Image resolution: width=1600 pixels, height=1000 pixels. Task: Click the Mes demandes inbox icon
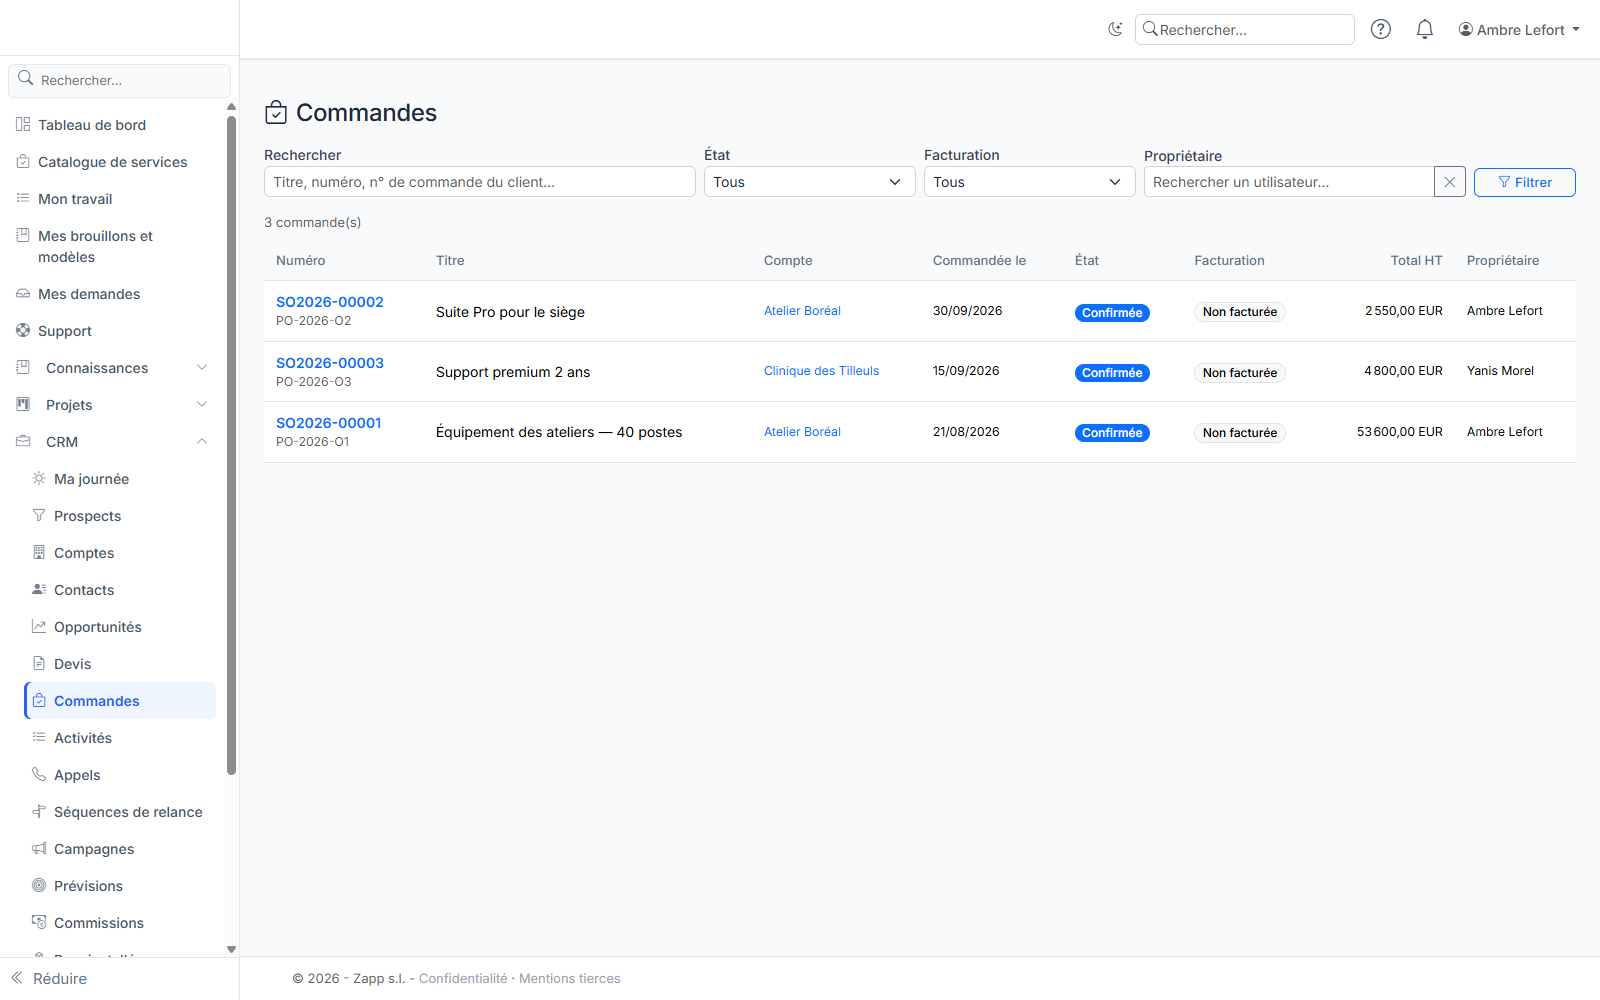tap(23, 293)
